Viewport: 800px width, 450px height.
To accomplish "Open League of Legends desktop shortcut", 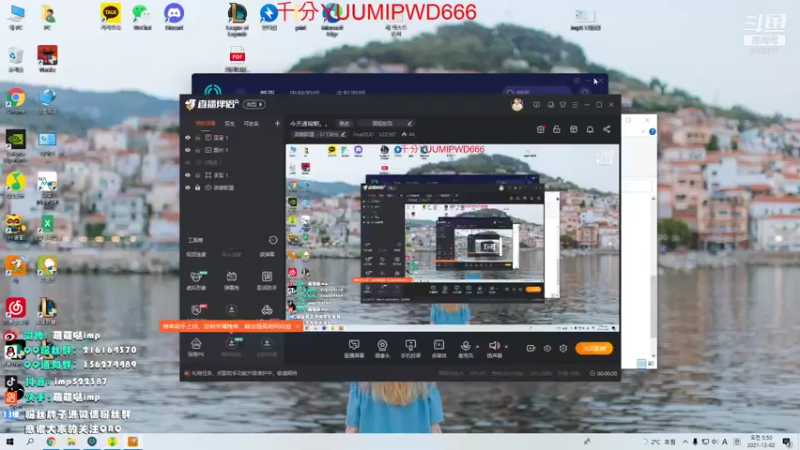I will tap(237, 19).
